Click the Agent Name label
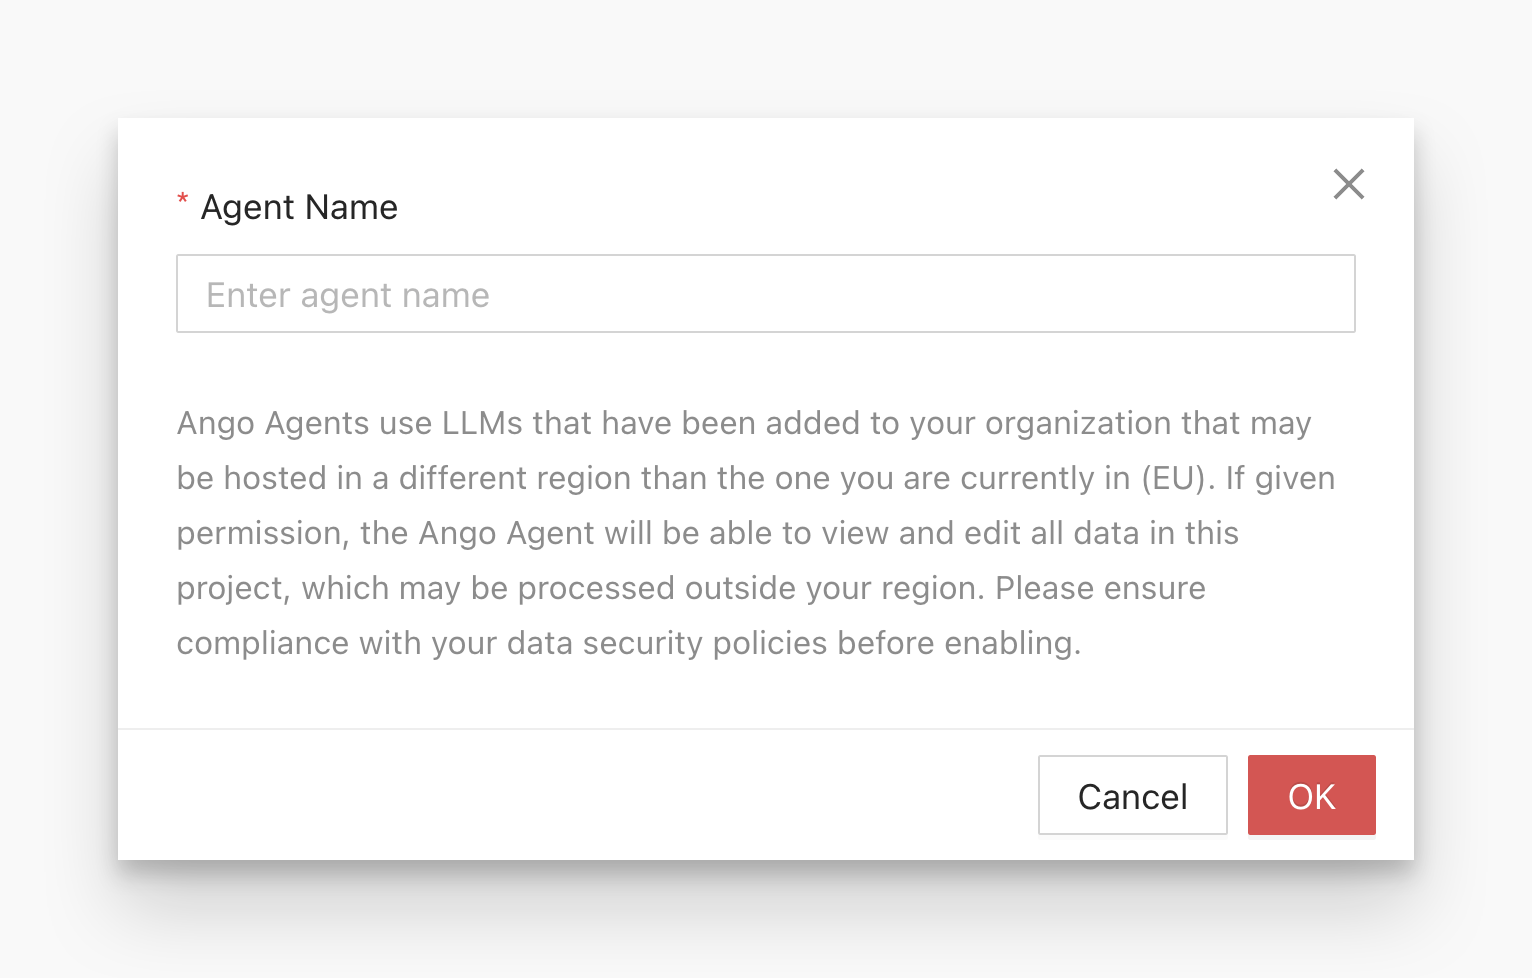Screen dimensions: 1532x978 (299, 207)
